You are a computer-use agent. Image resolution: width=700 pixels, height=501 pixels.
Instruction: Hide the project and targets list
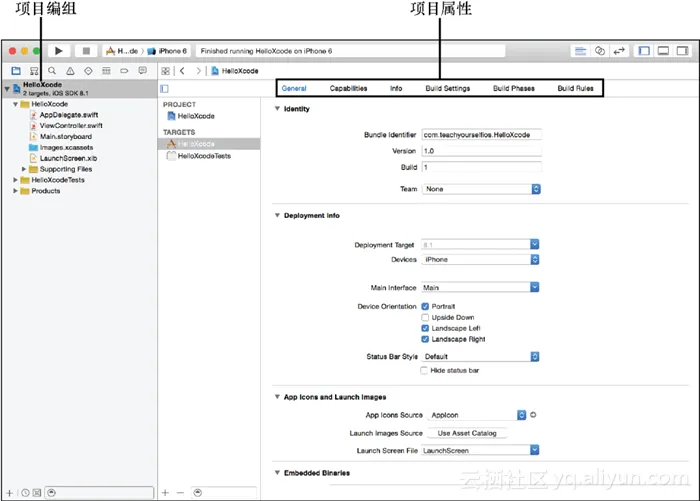(x=164, y=88)
